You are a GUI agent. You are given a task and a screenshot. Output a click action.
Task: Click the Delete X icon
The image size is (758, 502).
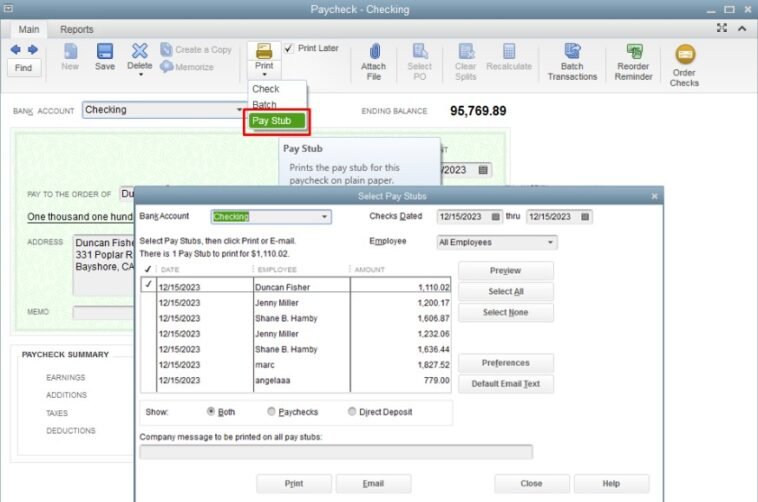click(140, 51)
